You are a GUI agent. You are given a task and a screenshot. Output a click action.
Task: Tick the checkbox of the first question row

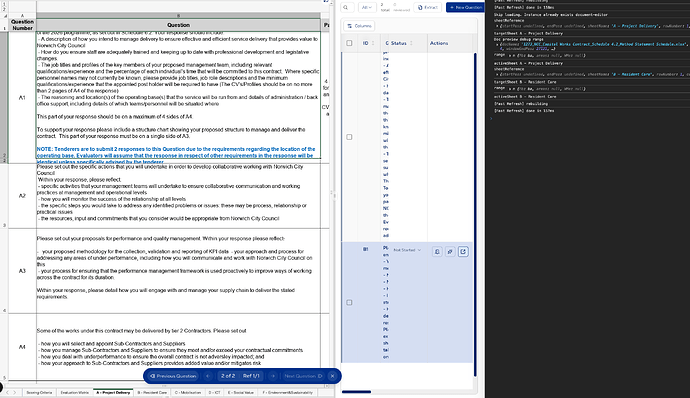pyautogui.click(x=349, y=137)
